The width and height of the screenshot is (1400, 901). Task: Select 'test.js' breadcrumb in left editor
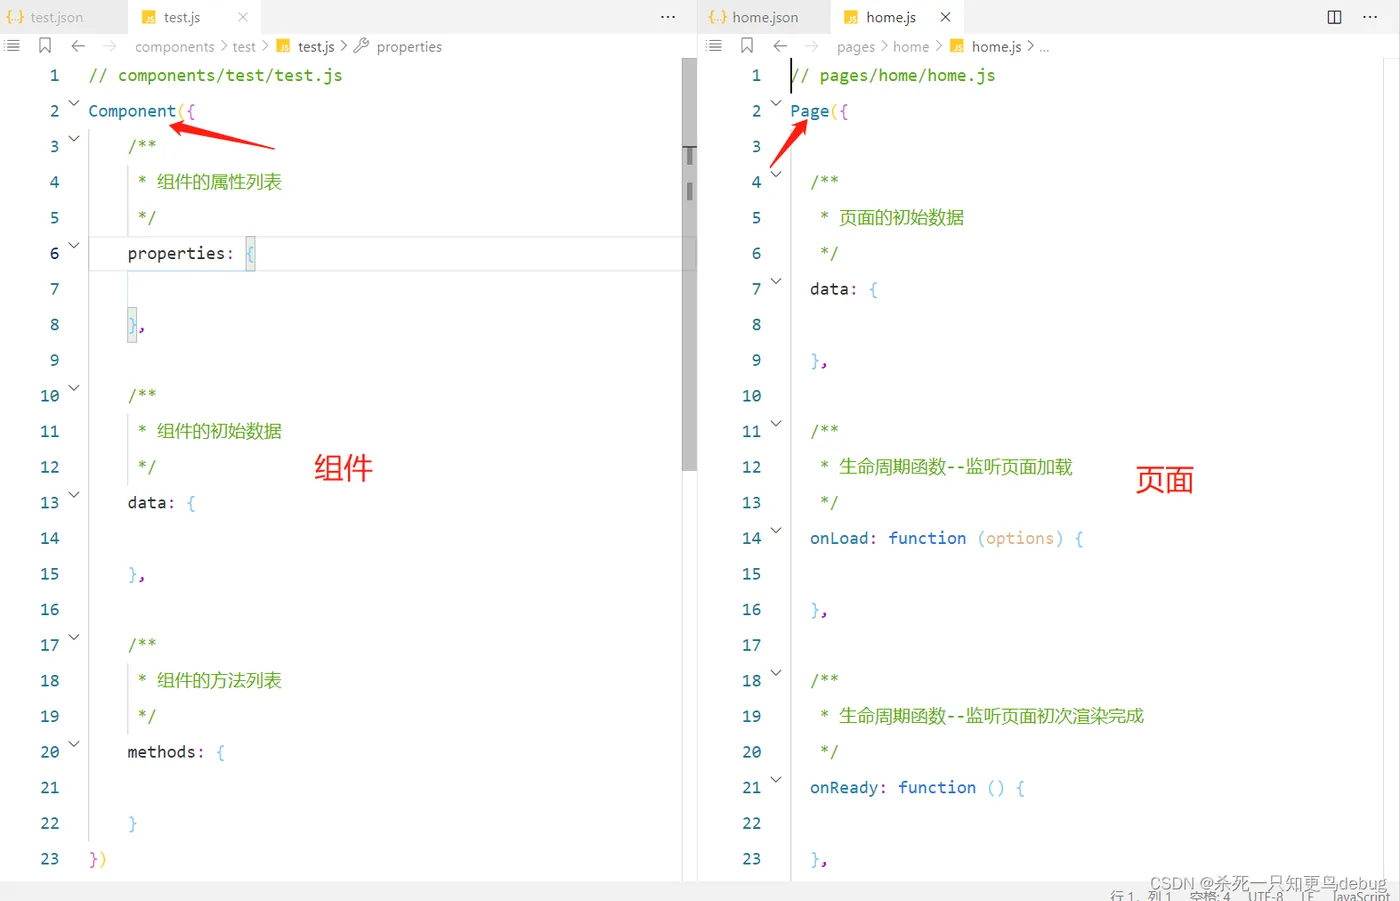(x=316, y=47)
